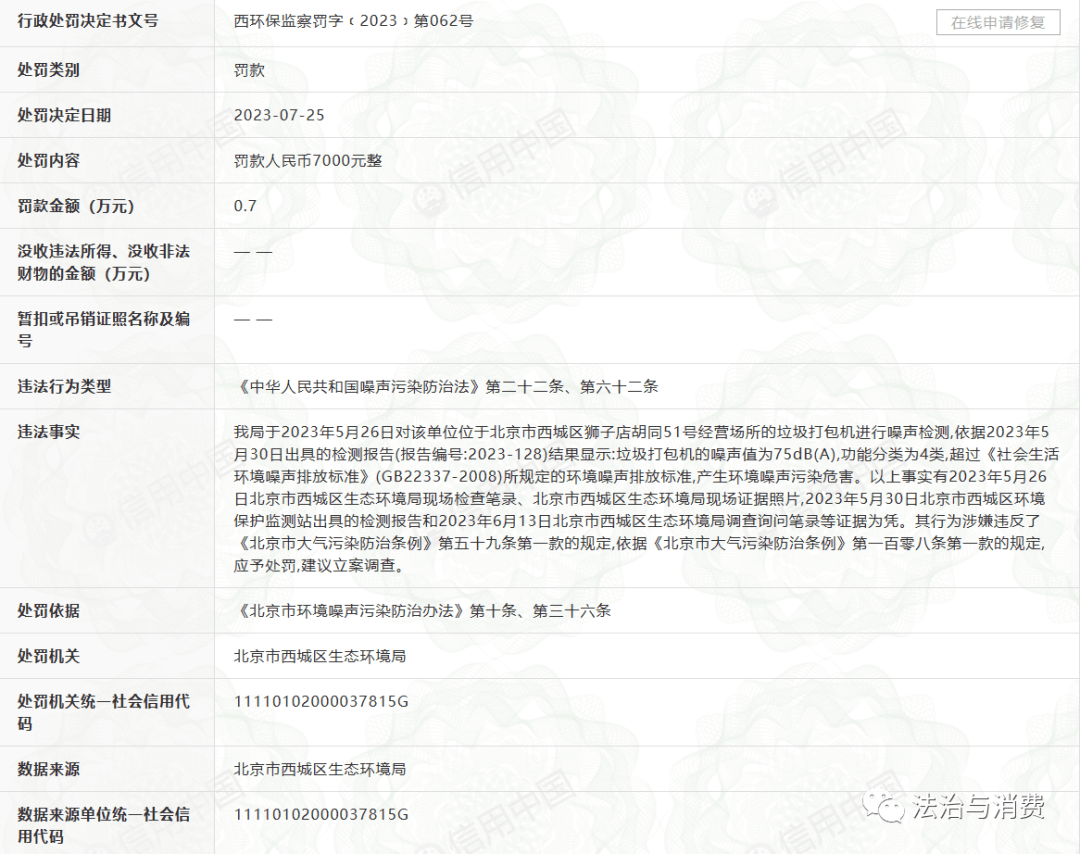Click the 处罚类别 label
The height and width of the screenshot is (854, 1080).
coord(48,70)
